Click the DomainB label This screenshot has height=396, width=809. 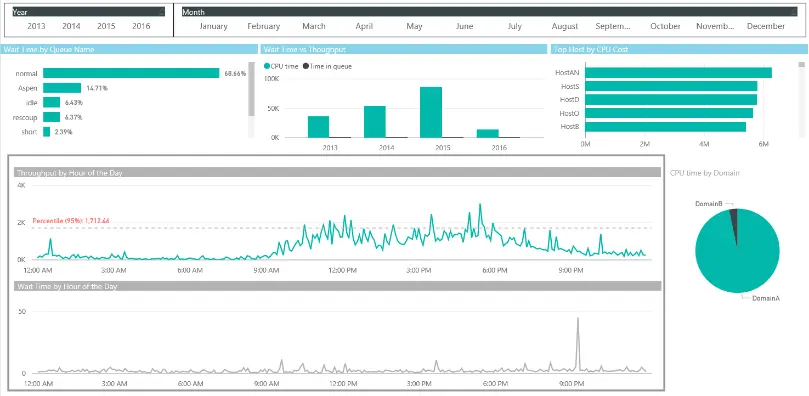709,204
